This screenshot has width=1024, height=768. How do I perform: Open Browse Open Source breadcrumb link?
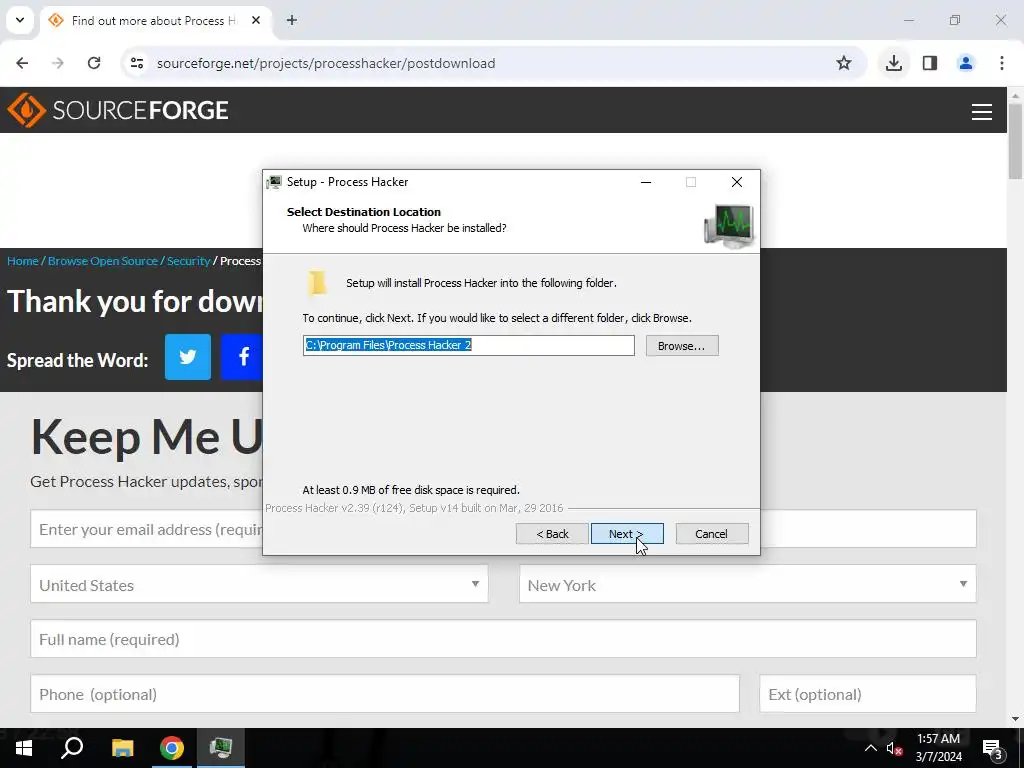click(x=103, y=261)
